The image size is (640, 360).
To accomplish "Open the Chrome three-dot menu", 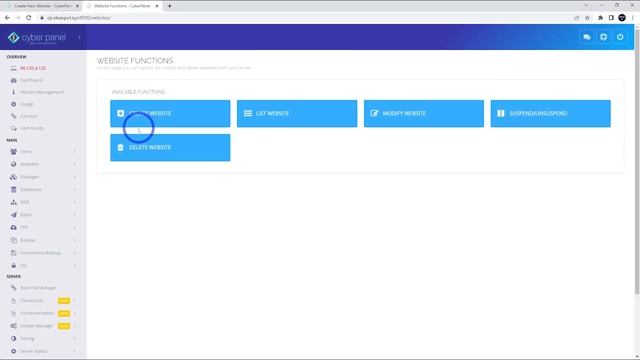I will [633, 18].
